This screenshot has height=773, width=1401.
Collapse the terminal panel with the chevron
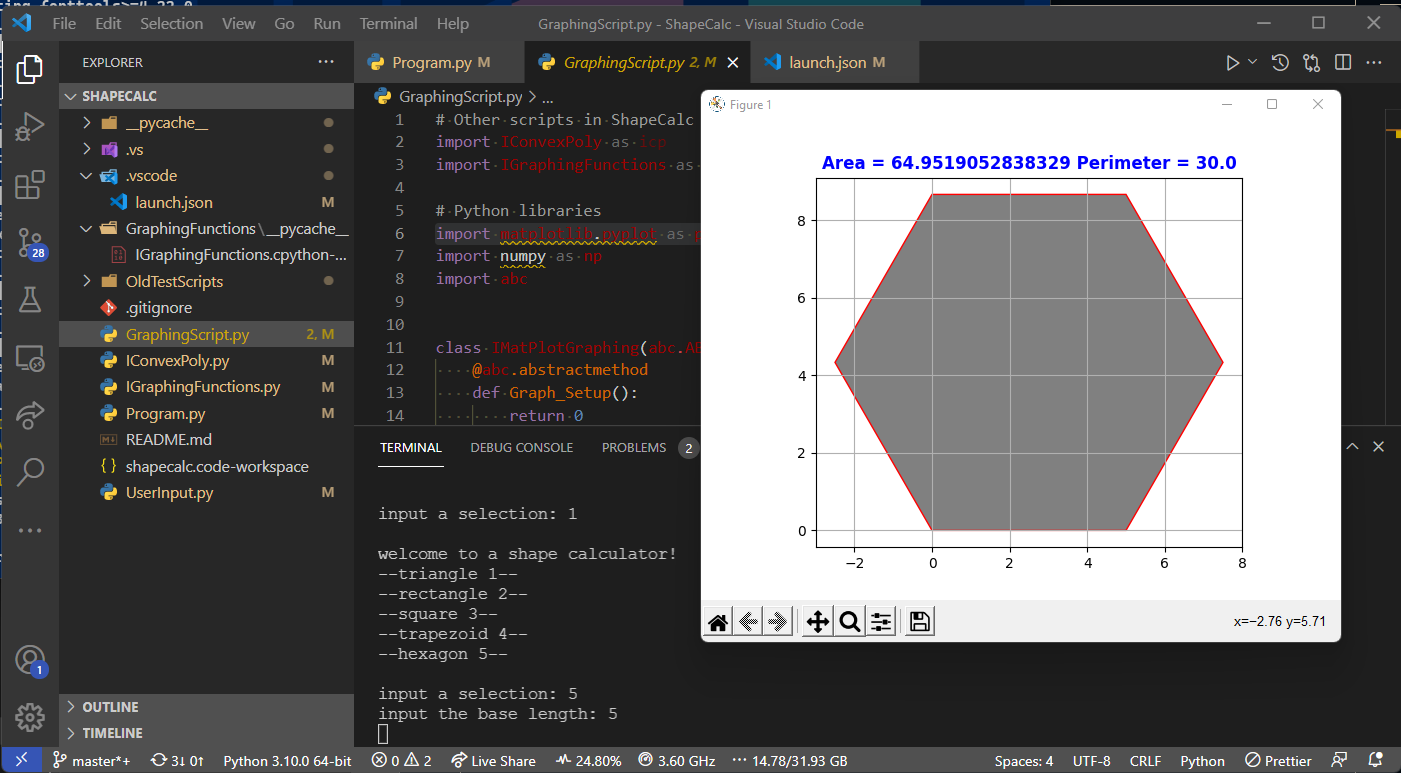tap(1354, 446)
